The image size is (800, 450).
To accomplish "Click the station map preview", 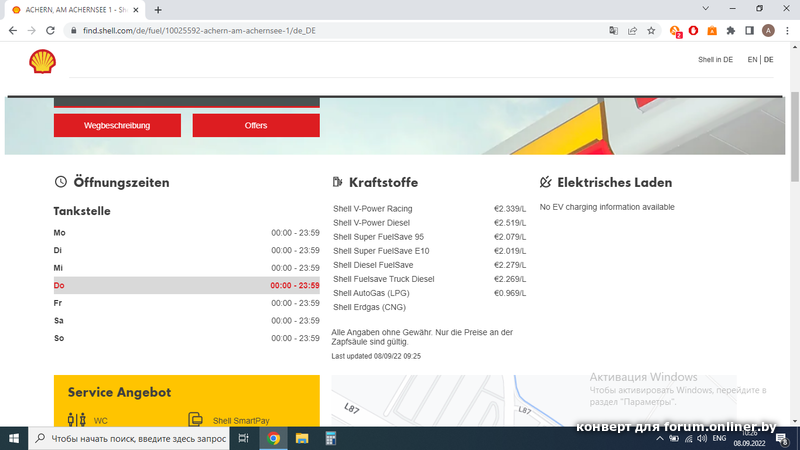I will pyautogui.click(x=534, y=401).
